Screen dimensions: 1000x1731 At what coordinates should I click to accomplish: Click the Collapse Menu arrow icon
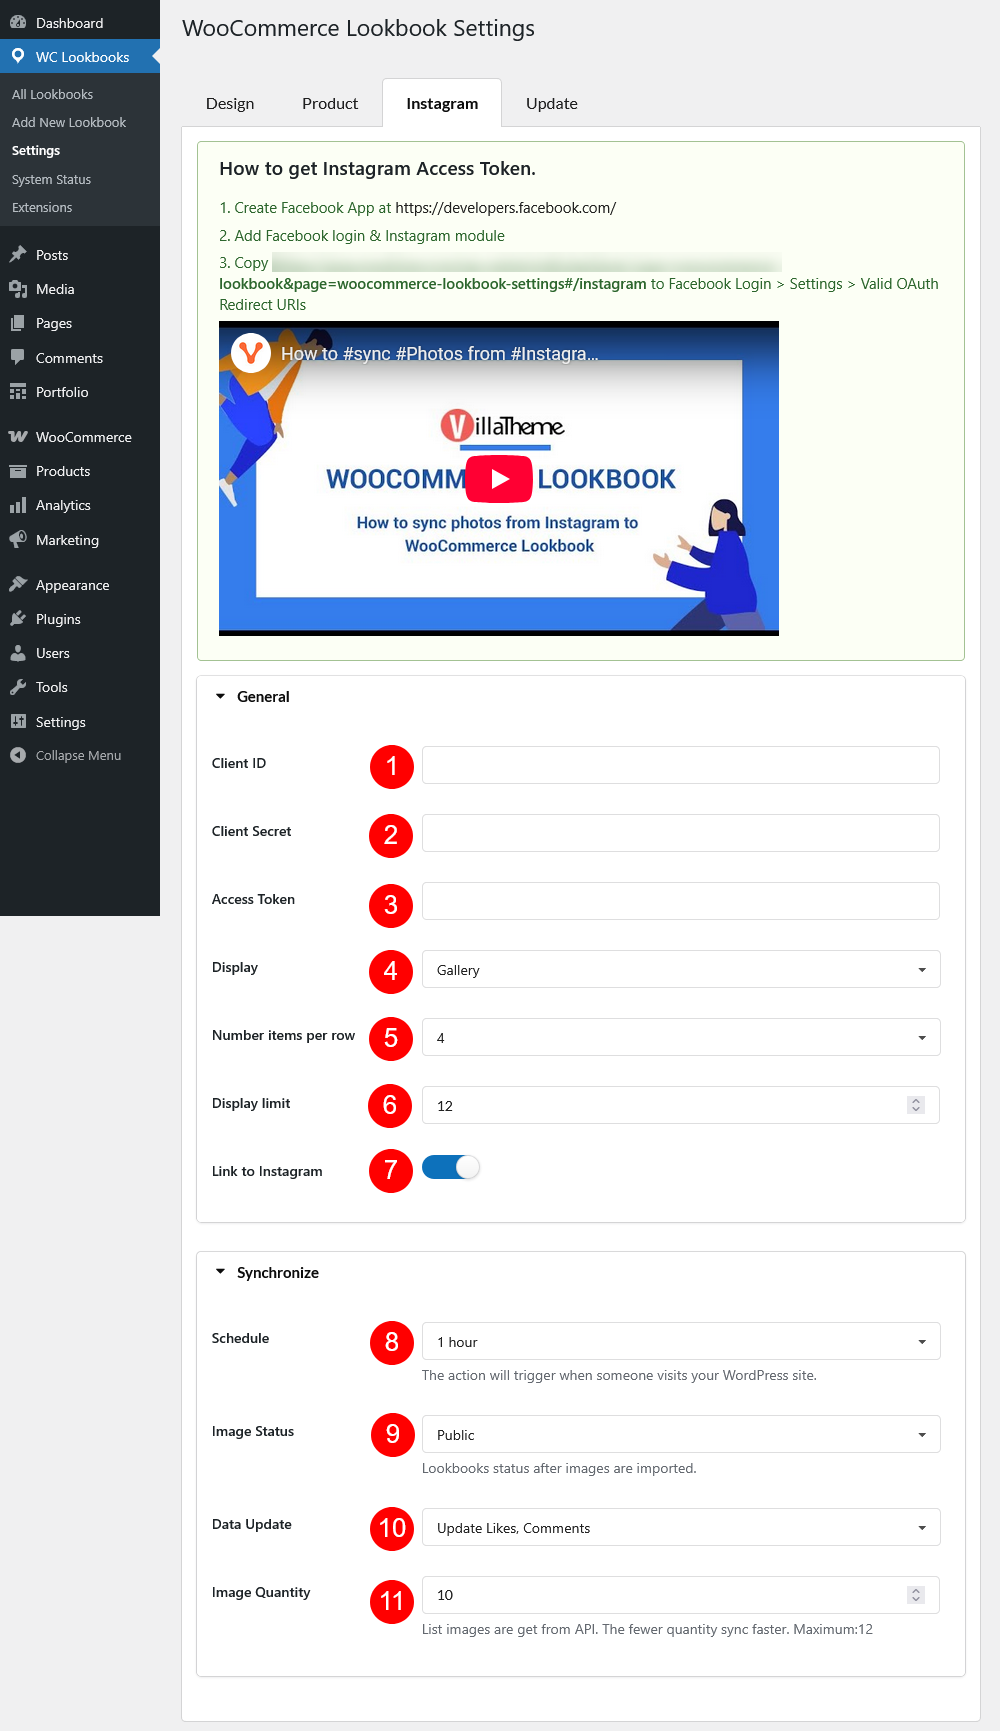click(x=18, y=755)
